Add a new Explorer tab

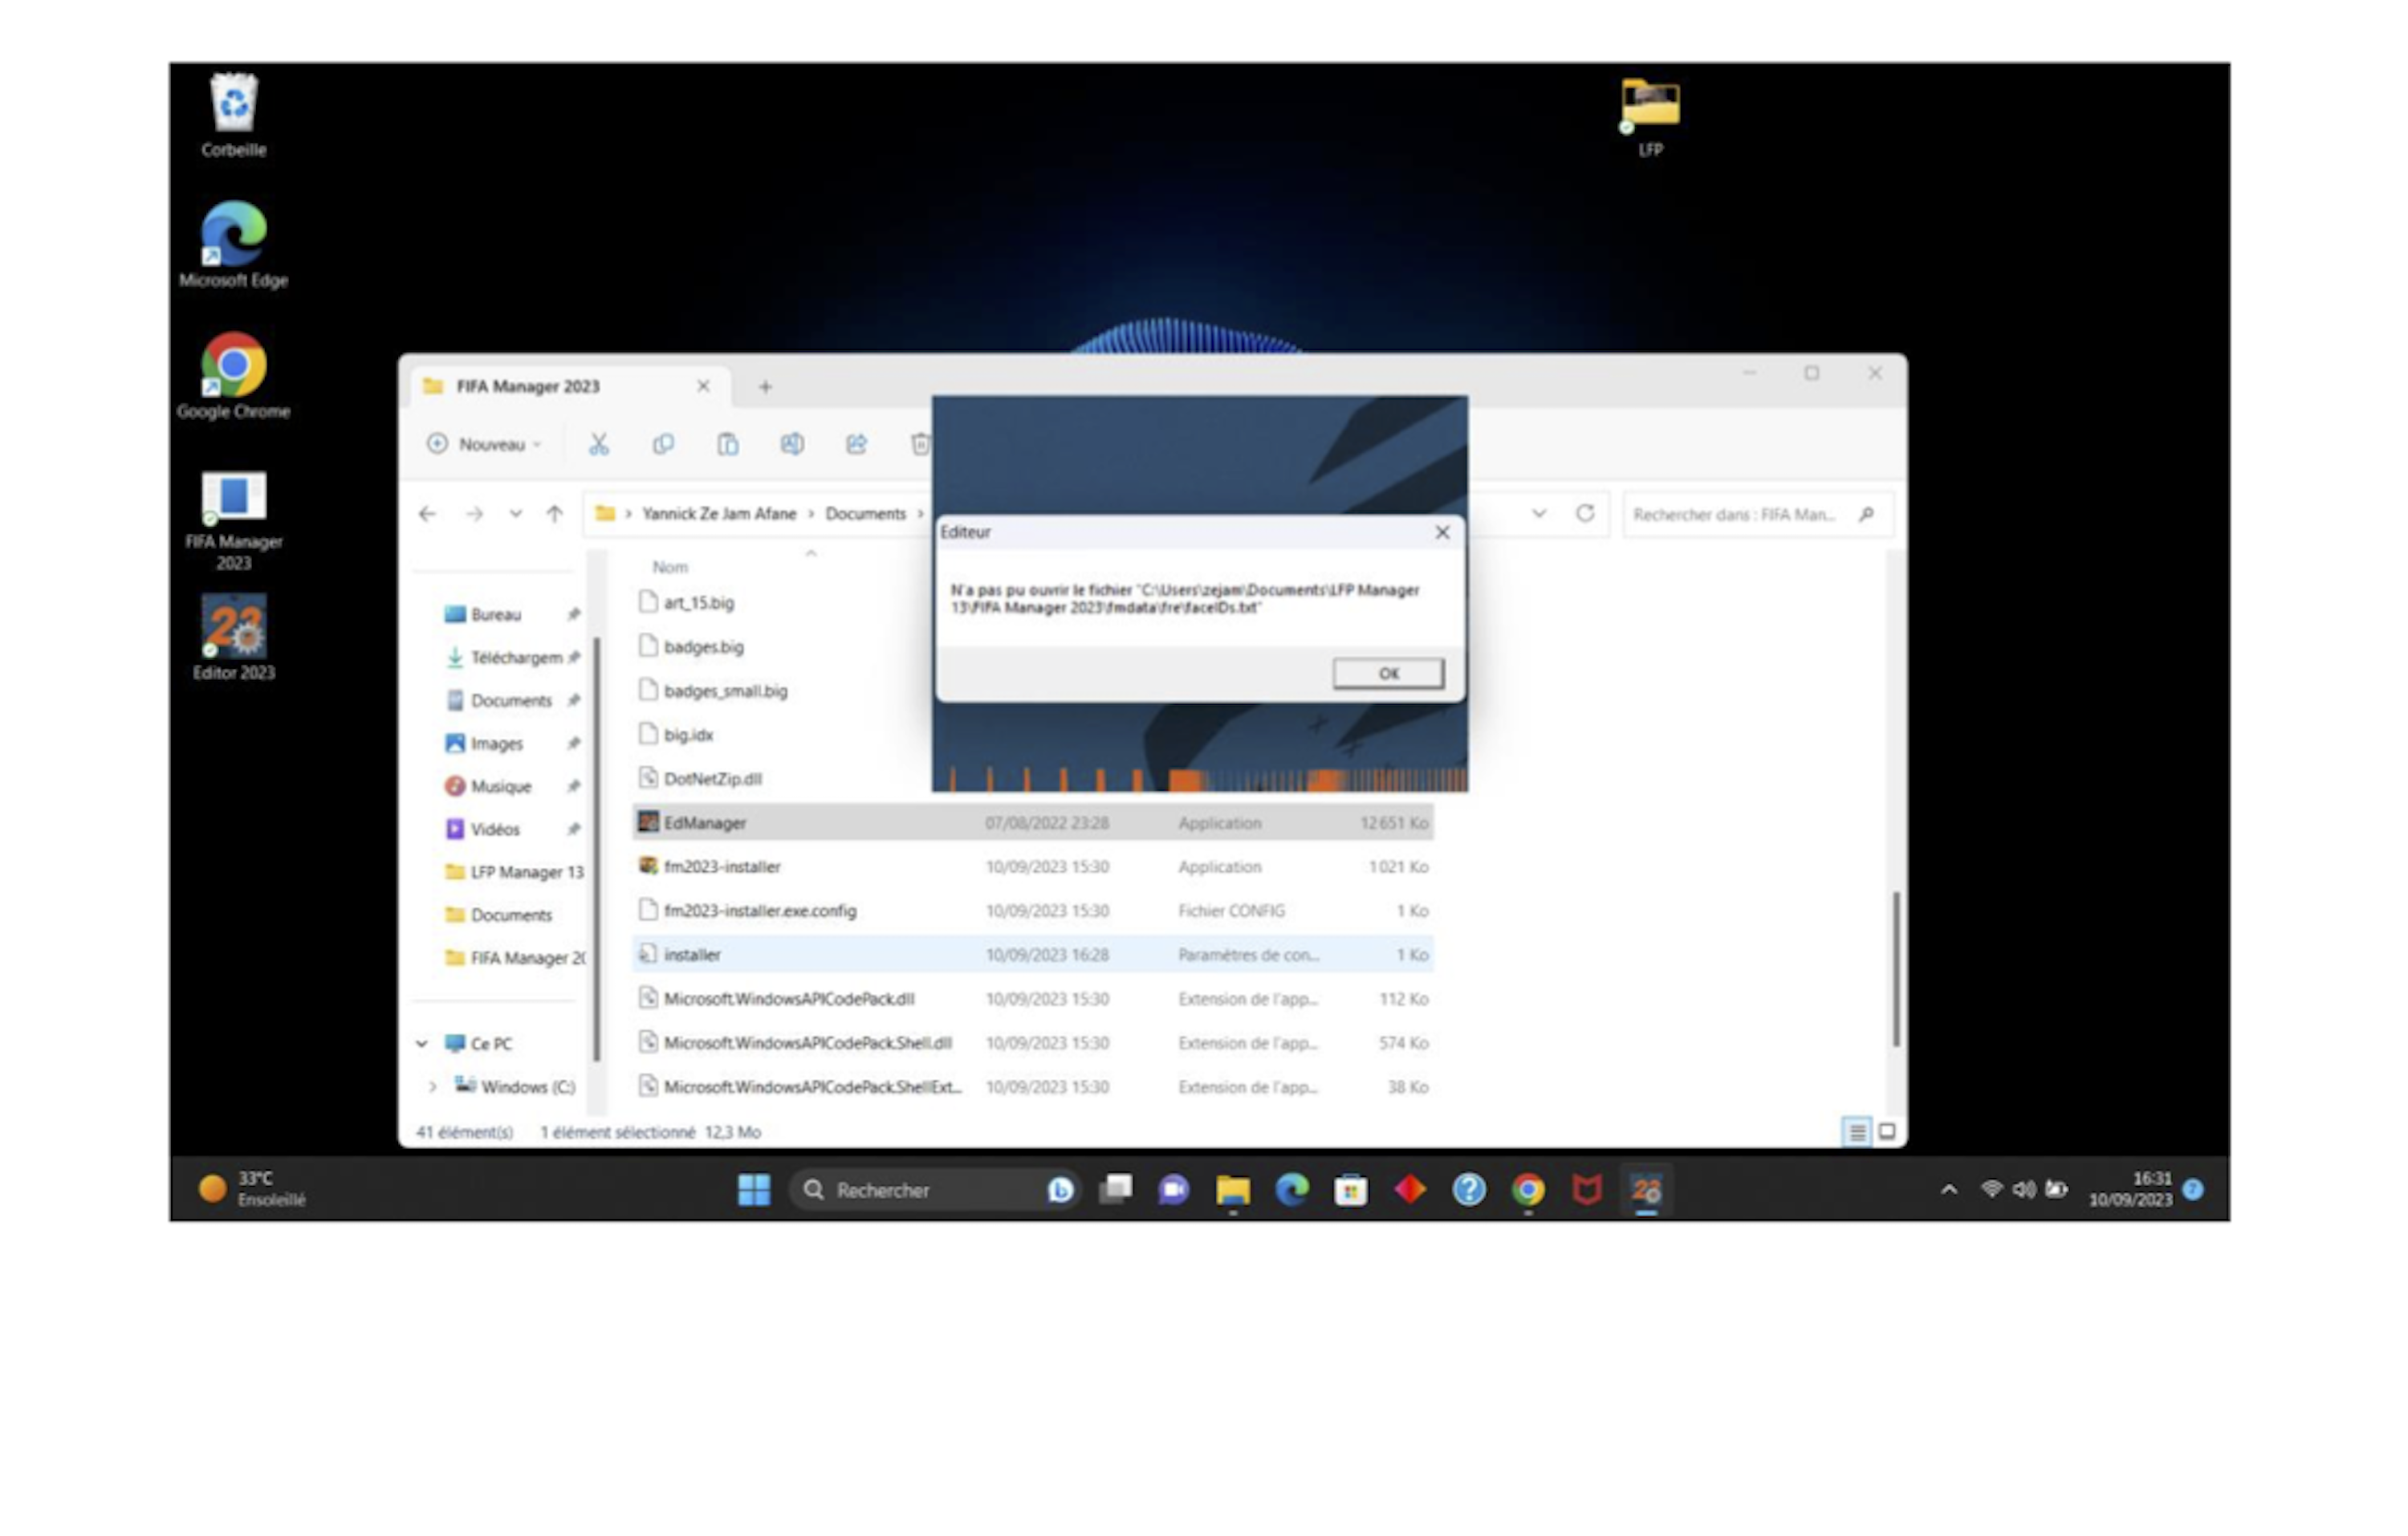[765, 387]
